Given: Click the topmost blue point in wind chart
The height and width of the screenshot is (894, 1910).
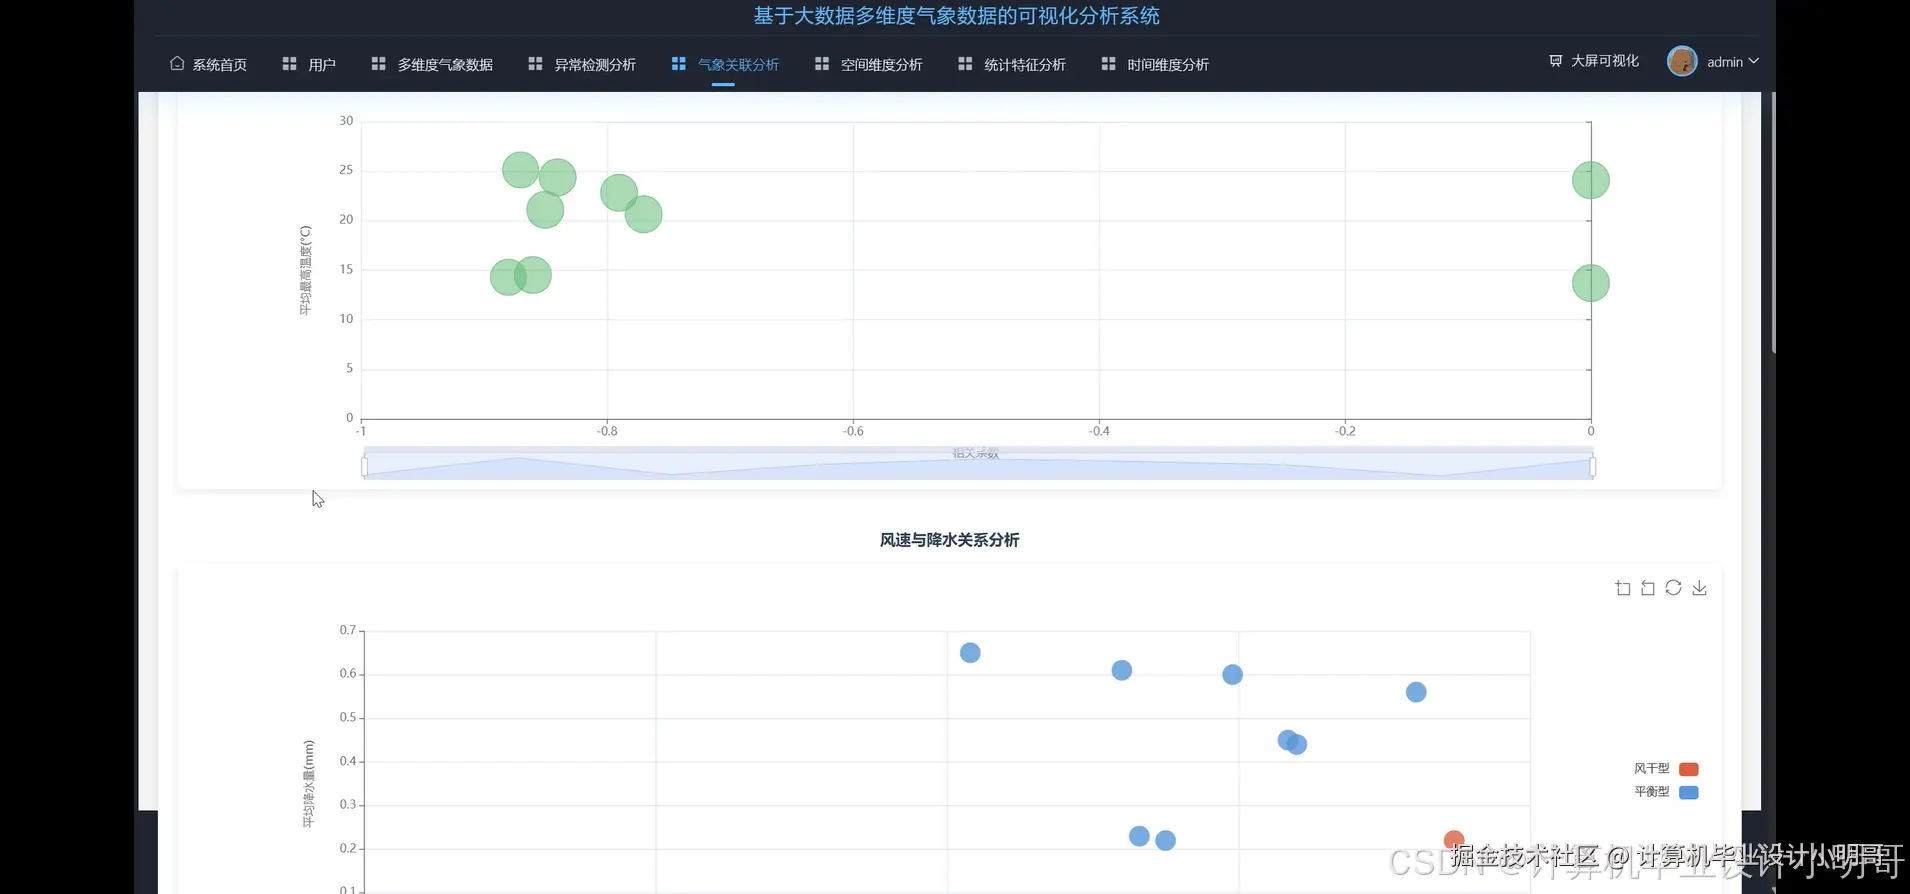Looking at the screenshot, I should tap(970, 653).
